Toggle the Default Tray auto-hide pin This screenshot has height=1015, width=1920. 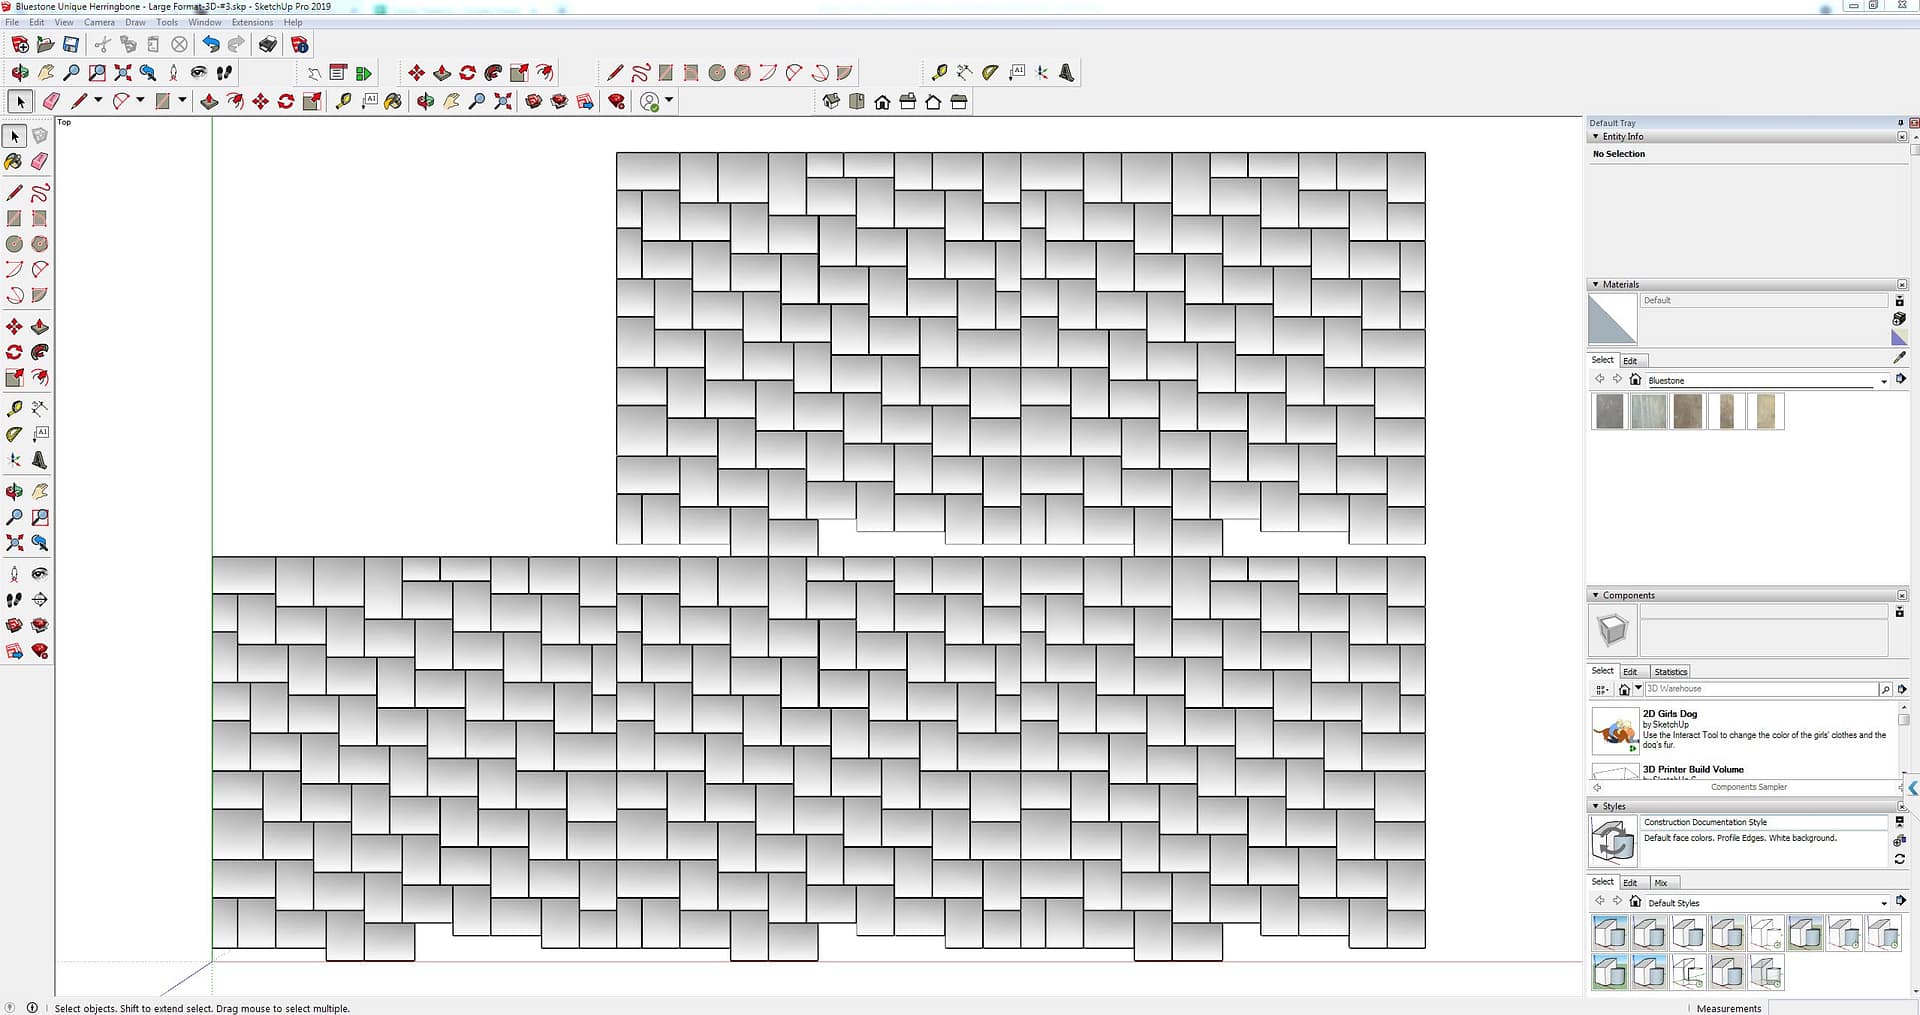tap(1900, 123)
